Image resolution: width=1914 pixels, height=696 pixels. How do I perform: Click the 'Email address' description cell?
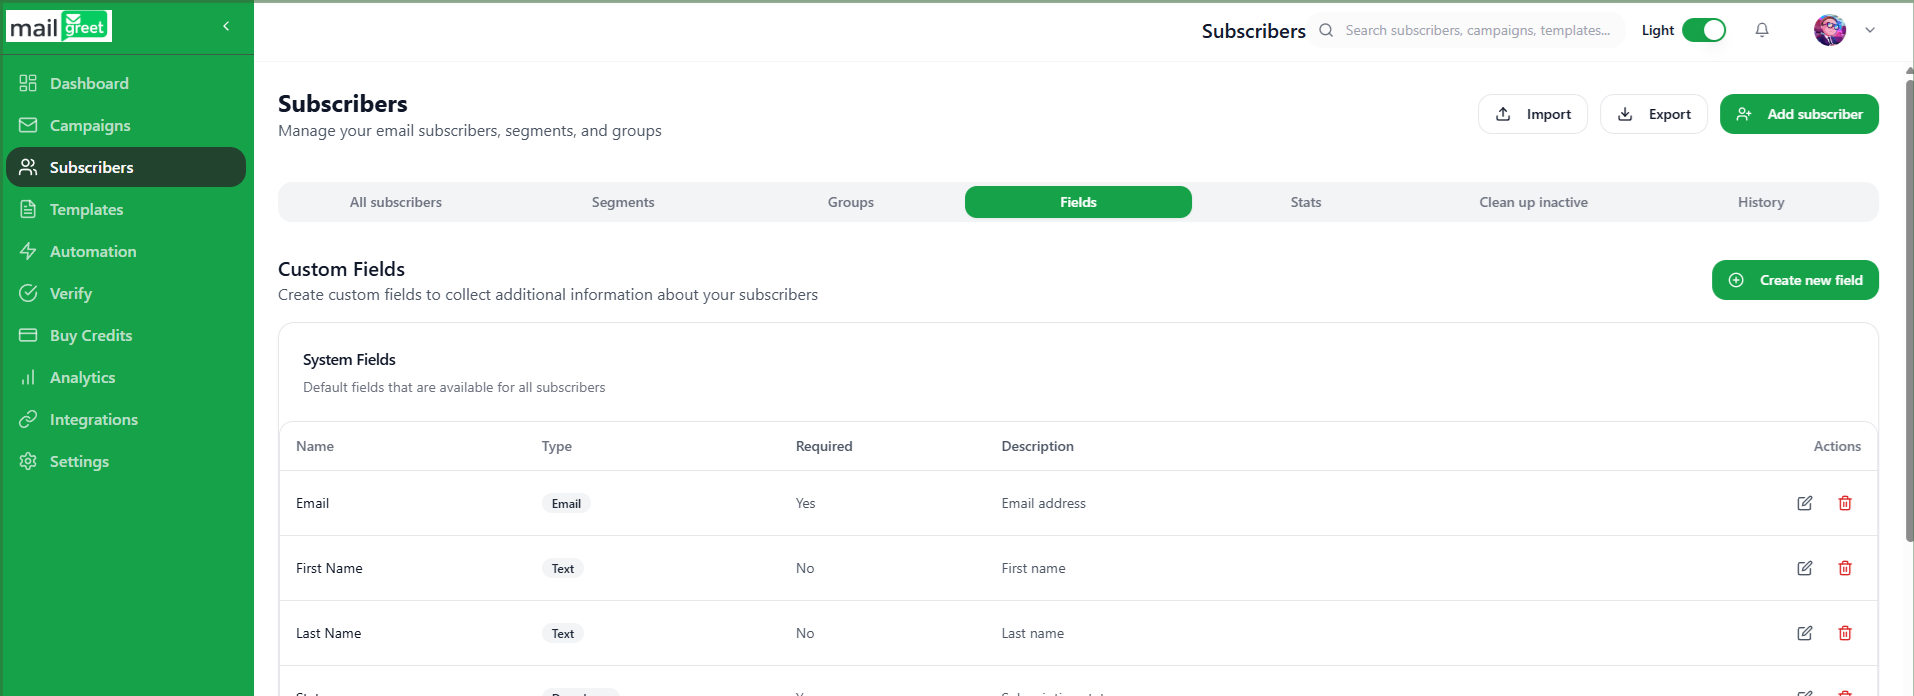[1043, 503]
